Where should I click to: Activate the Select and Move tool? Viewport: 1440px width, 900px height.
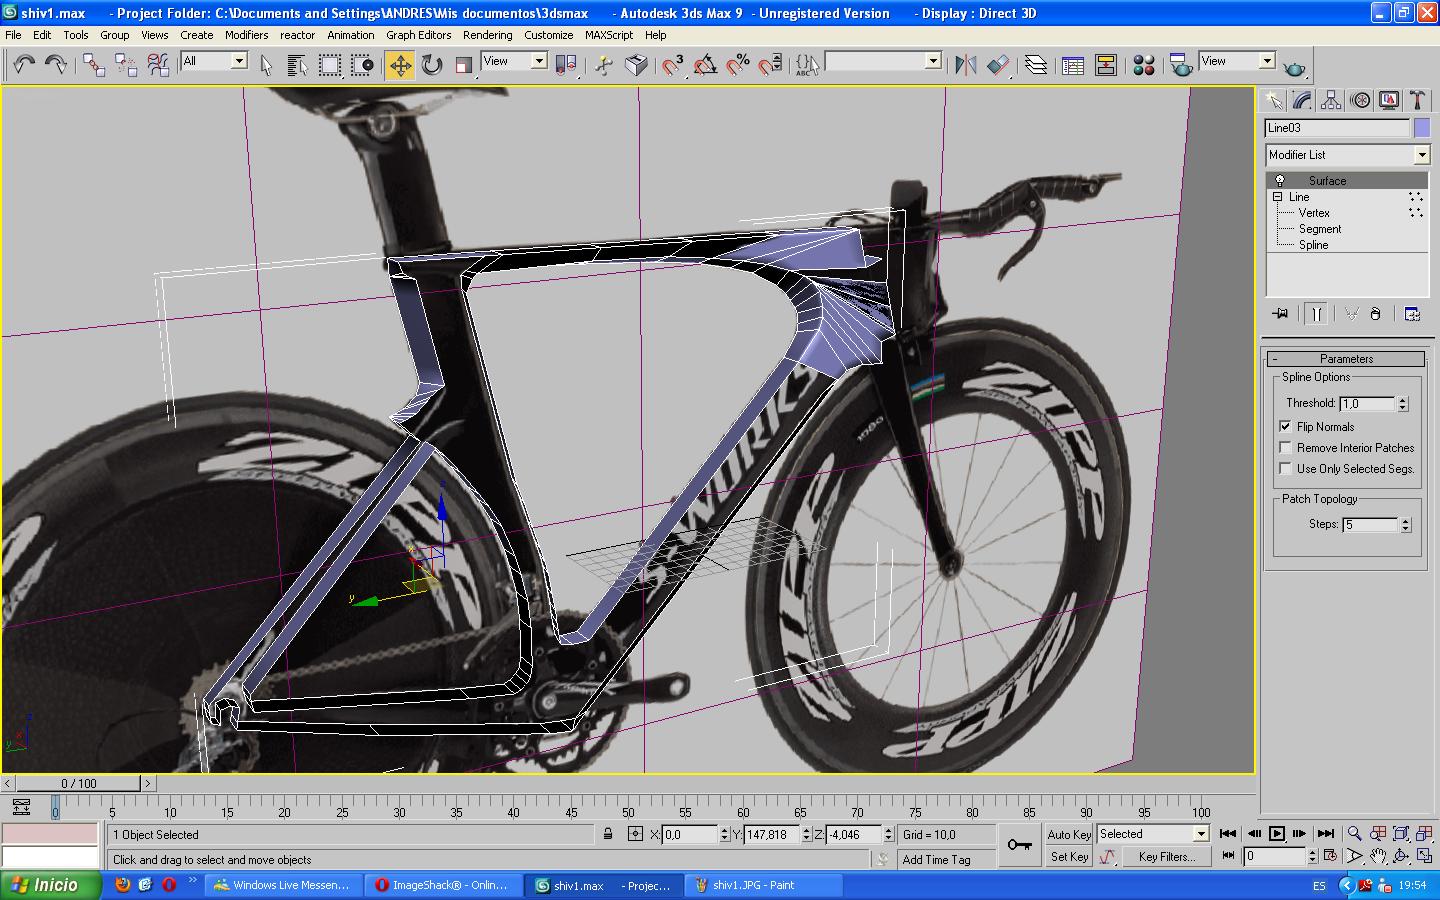coord(400,65)
